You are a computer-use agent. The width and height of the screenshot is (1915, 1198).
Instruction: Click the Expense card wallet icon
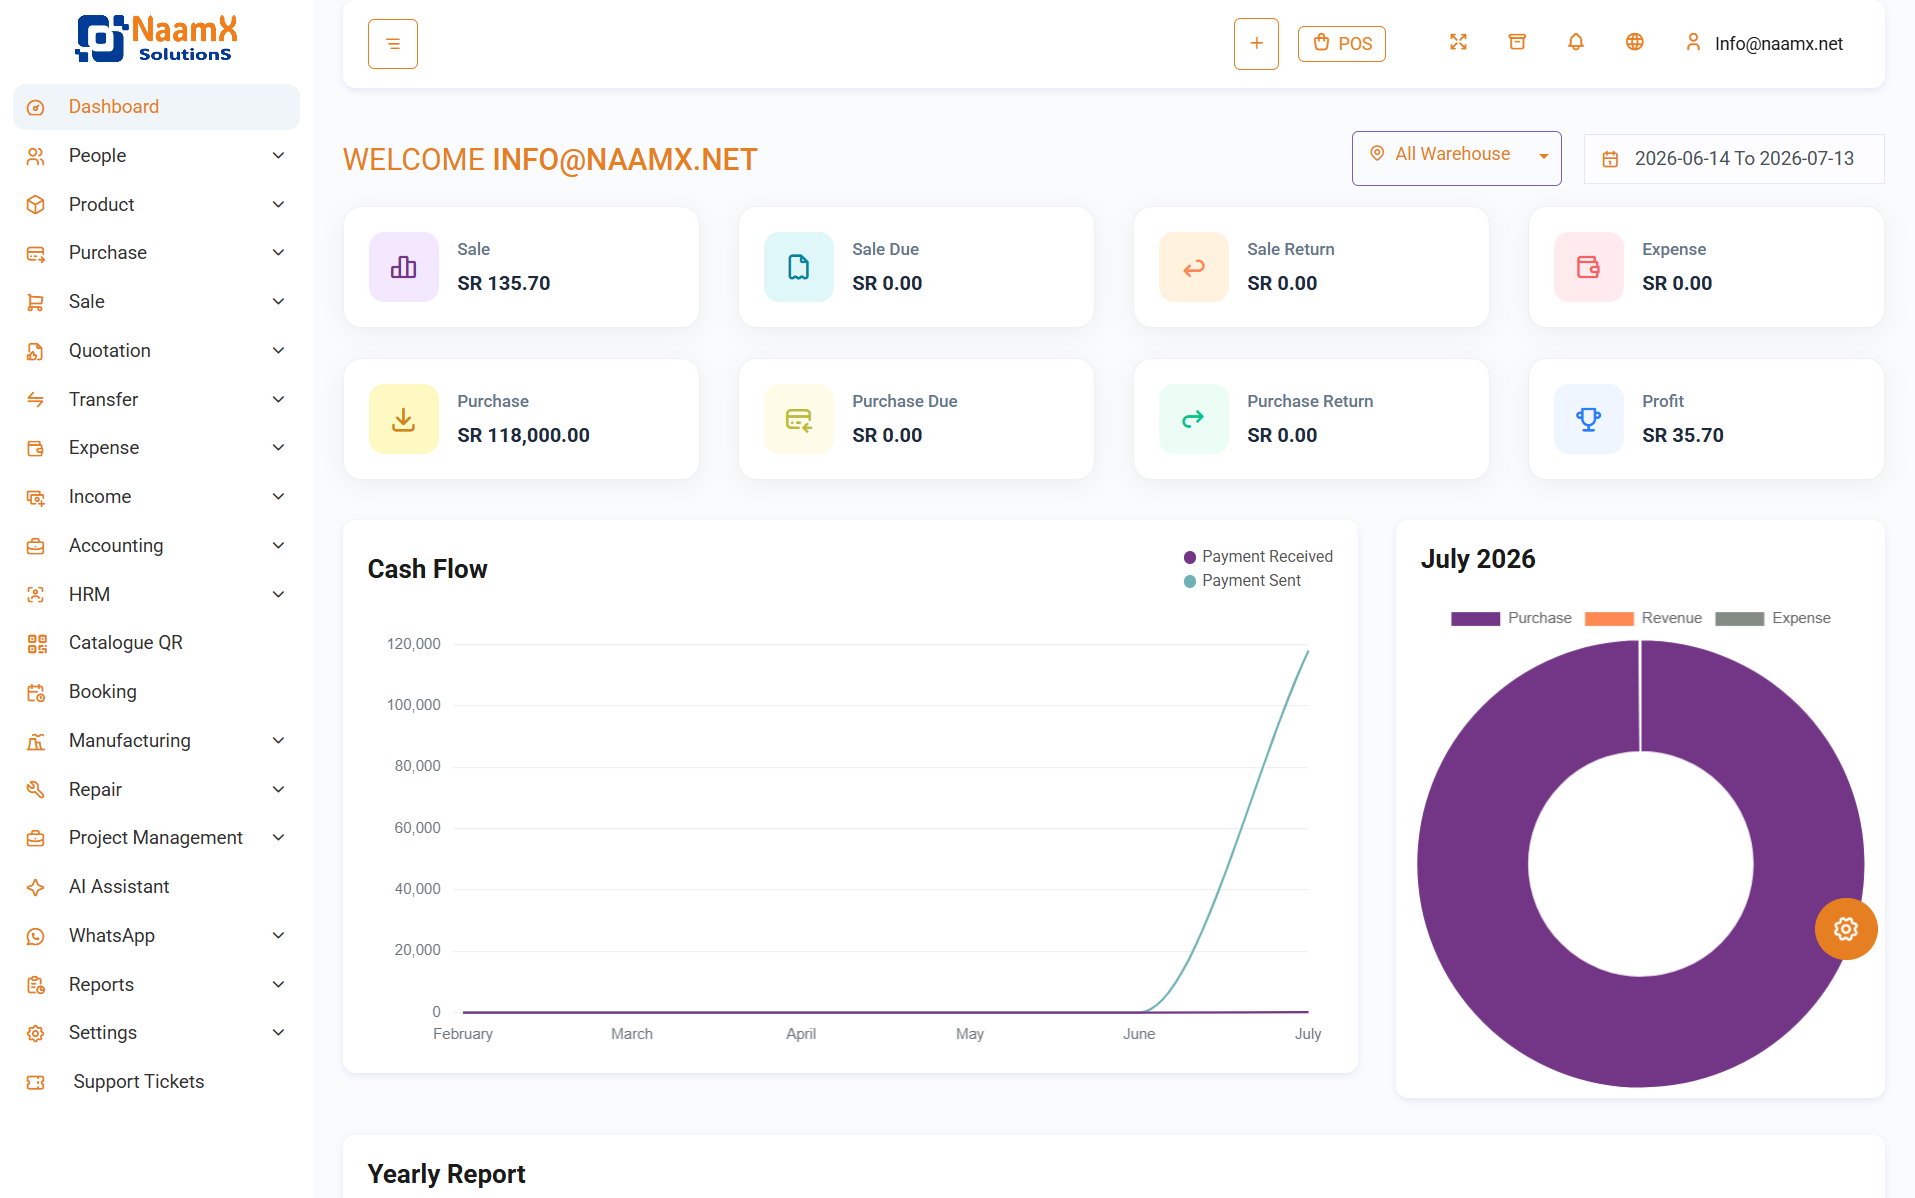tap(1589, 267)
